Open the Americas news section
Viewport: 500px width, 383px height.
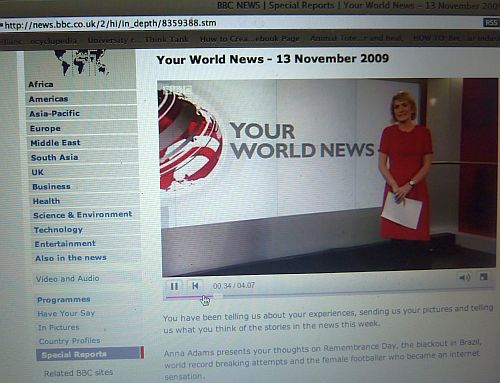[48, 99]
